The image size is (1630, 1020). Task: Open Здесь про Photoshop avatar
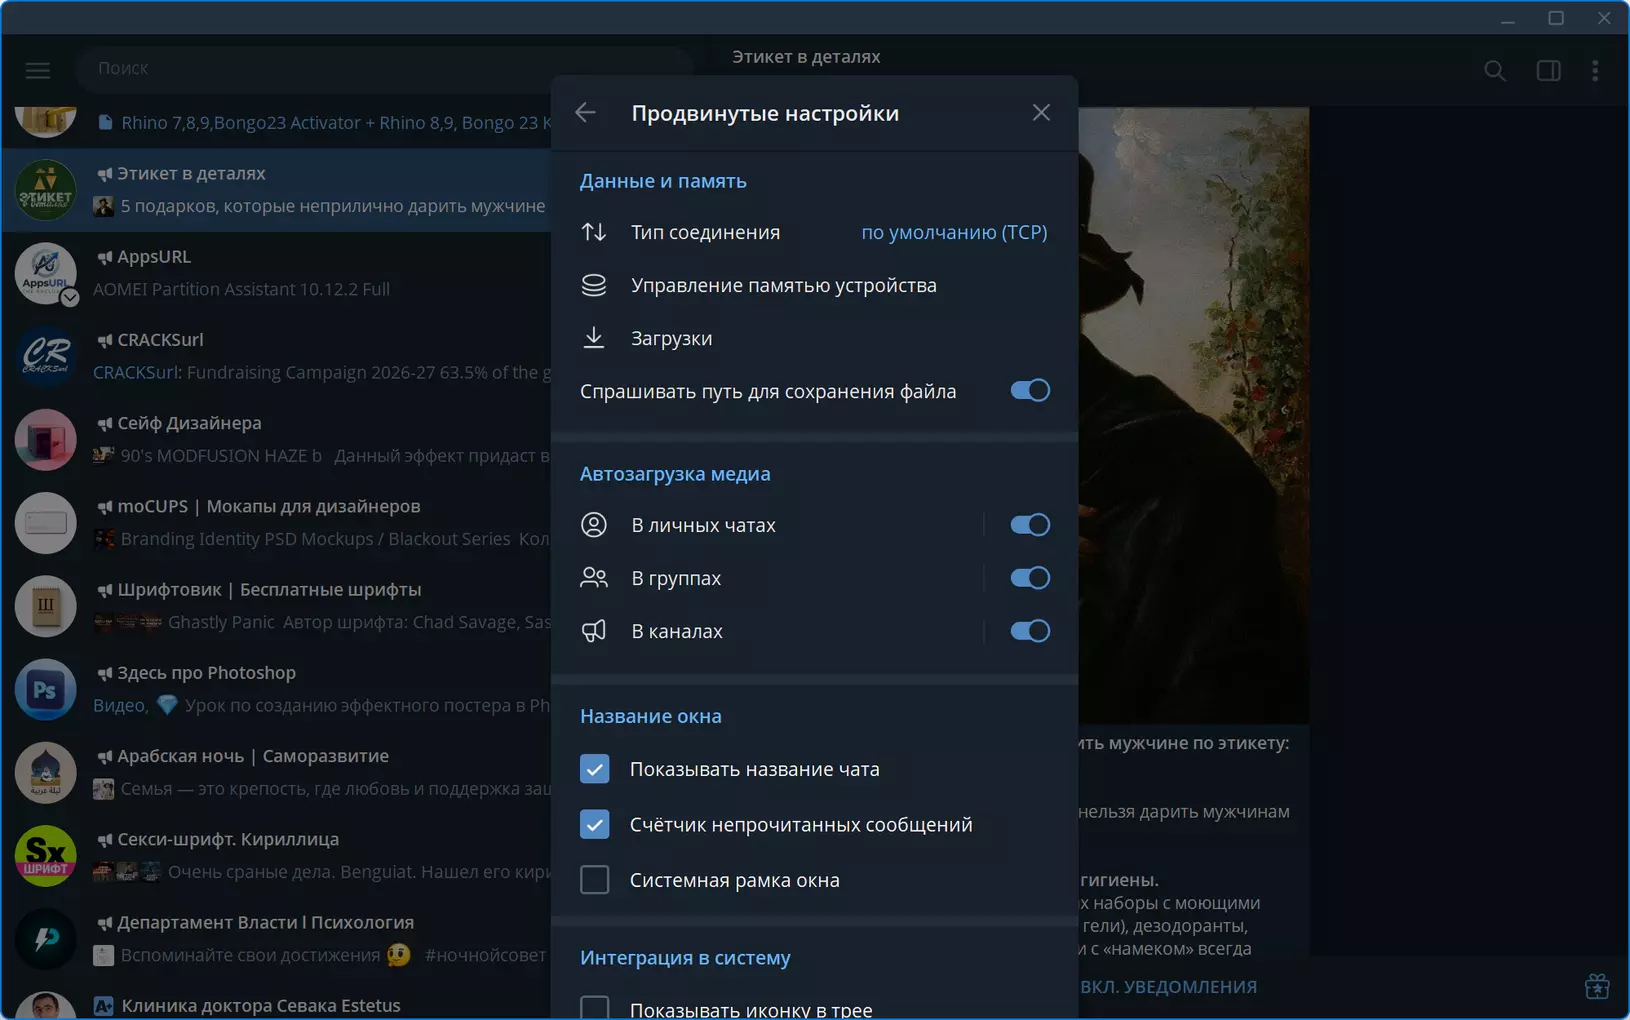[x=46, y=689]
